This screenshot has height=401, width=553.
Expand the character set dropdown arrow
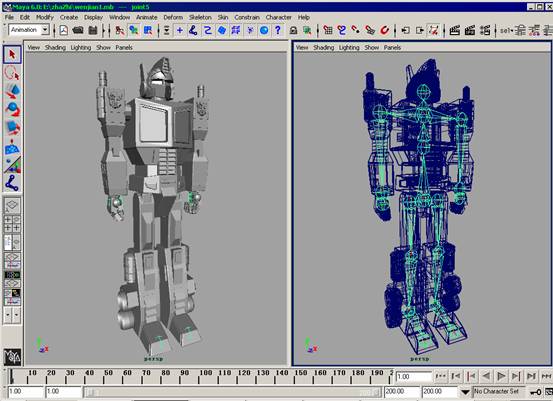point(465,392)
